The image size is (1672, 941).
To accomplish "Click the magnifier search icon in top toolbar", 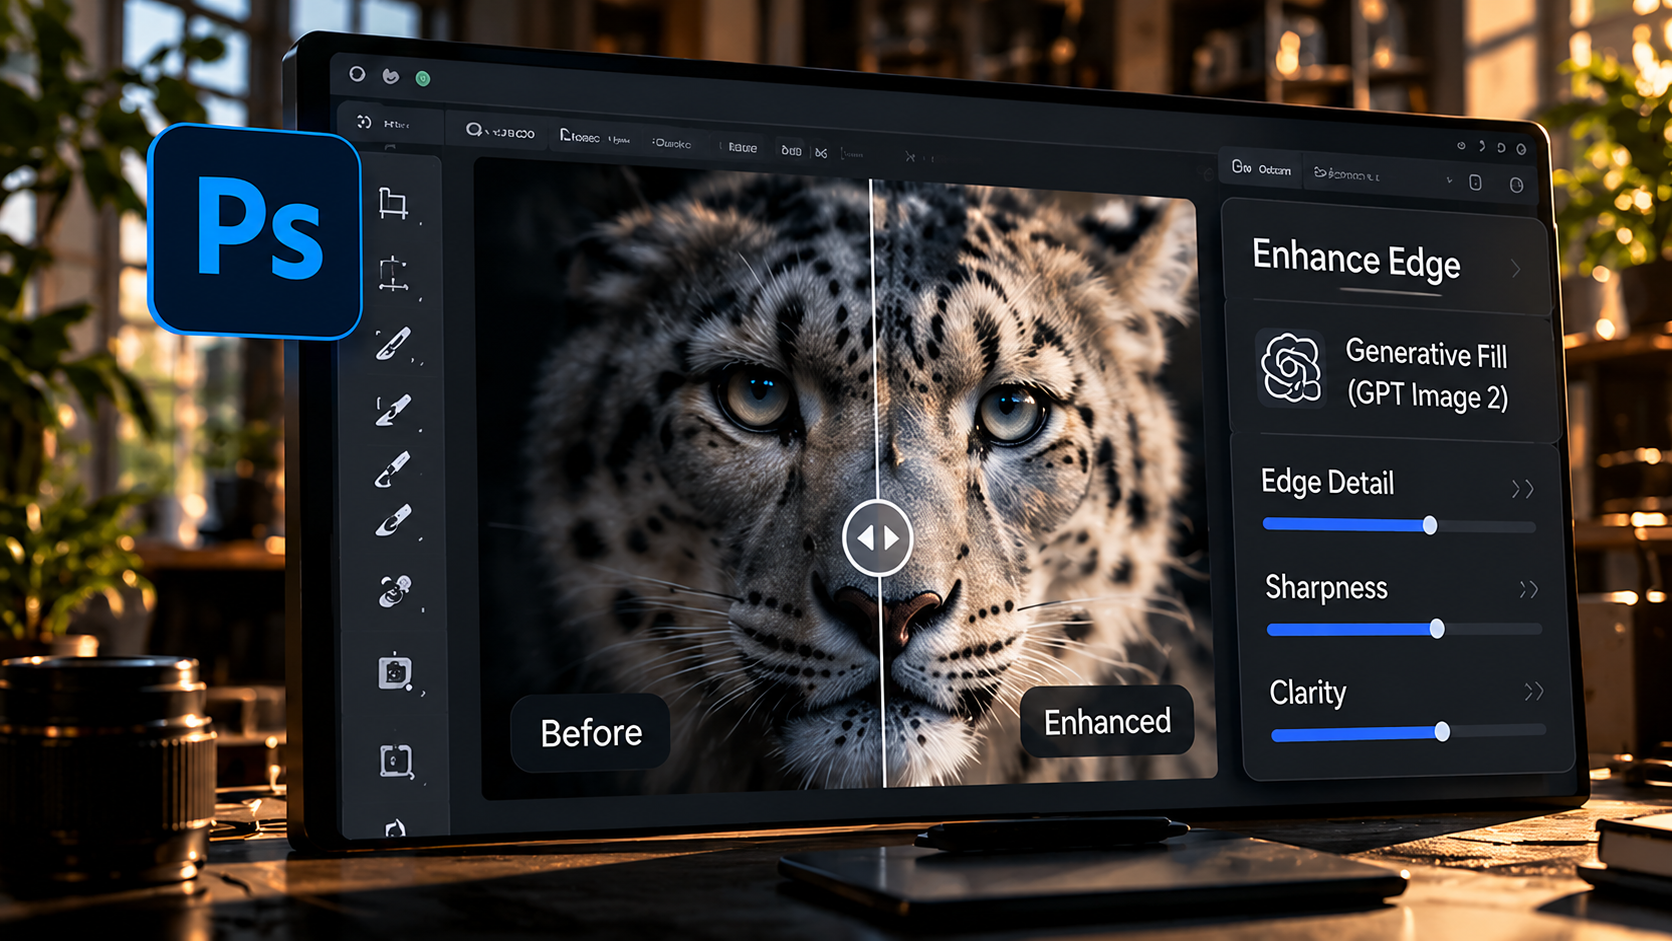I will click(474, 129).
